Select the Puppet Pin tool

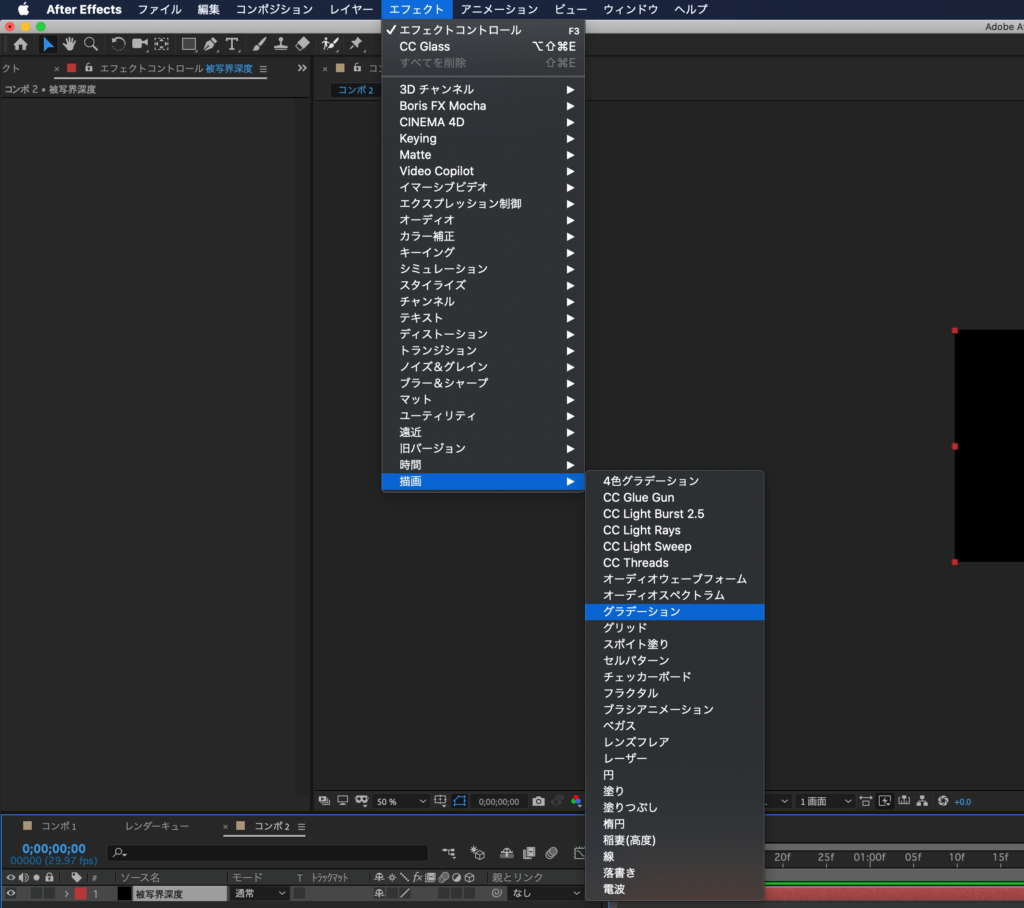point(356,44)
